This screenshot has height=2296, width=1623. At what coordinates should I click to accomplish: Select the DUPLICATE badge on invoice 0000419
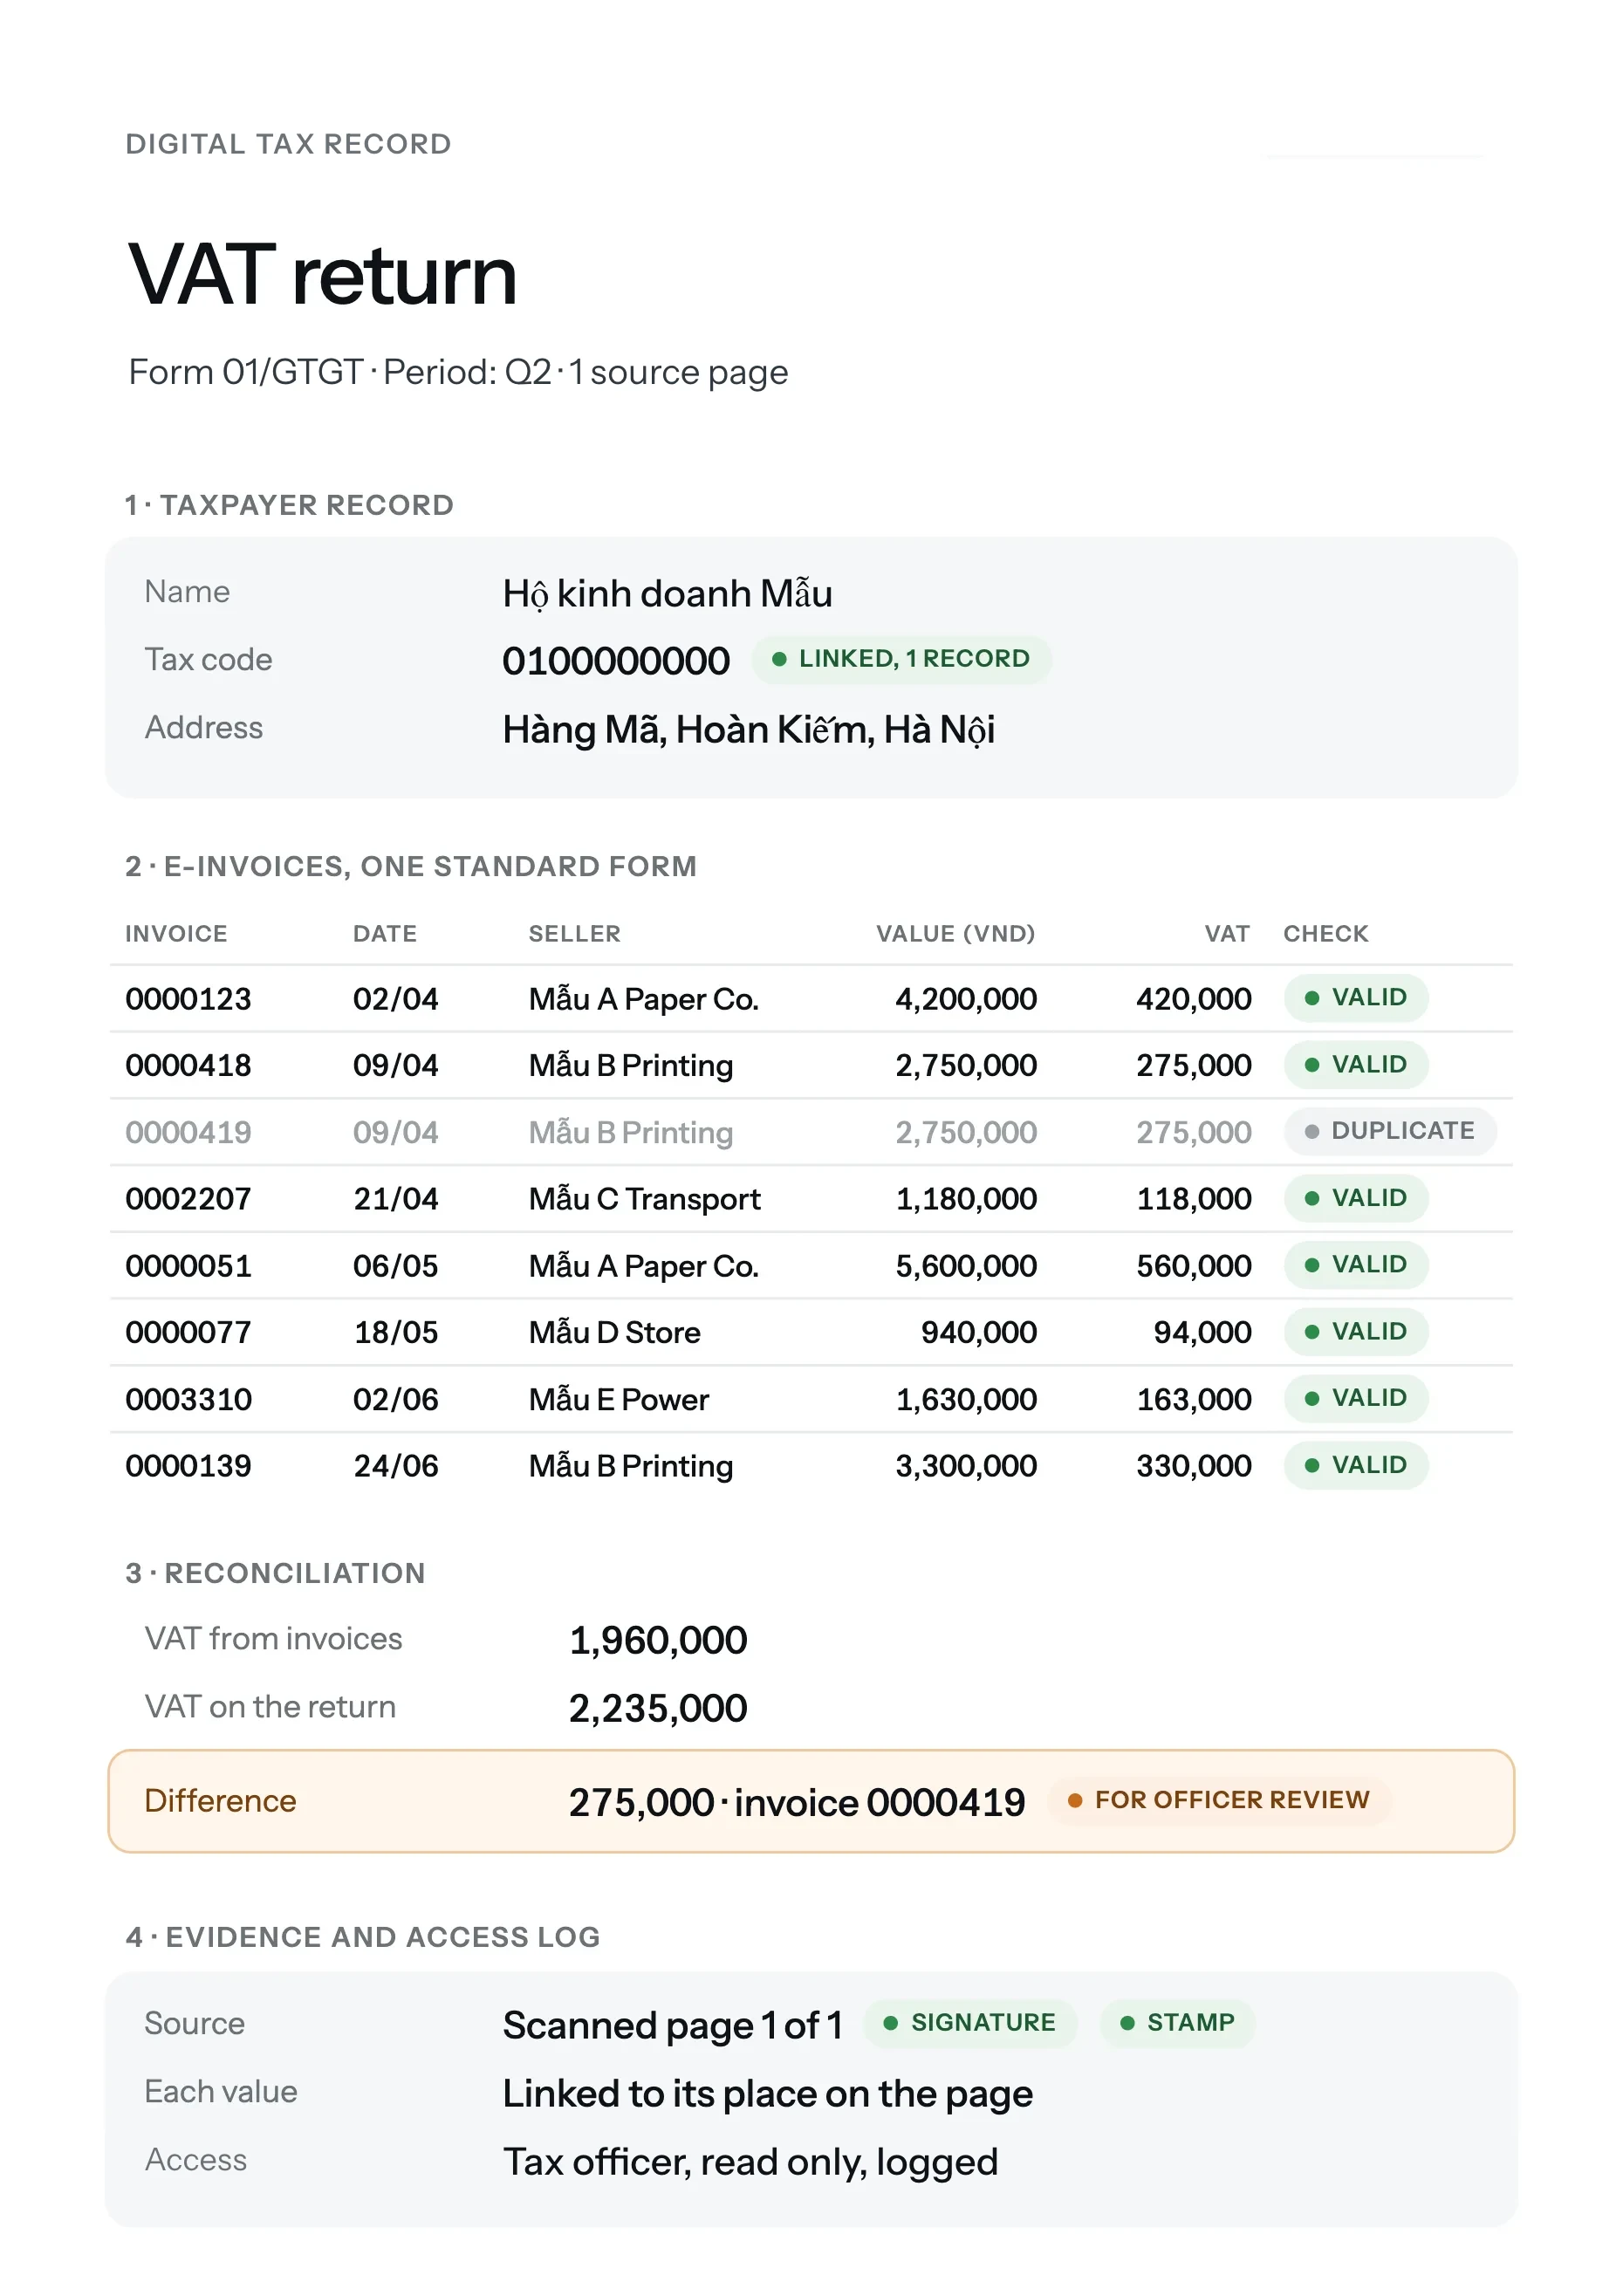[1390, 1131]
